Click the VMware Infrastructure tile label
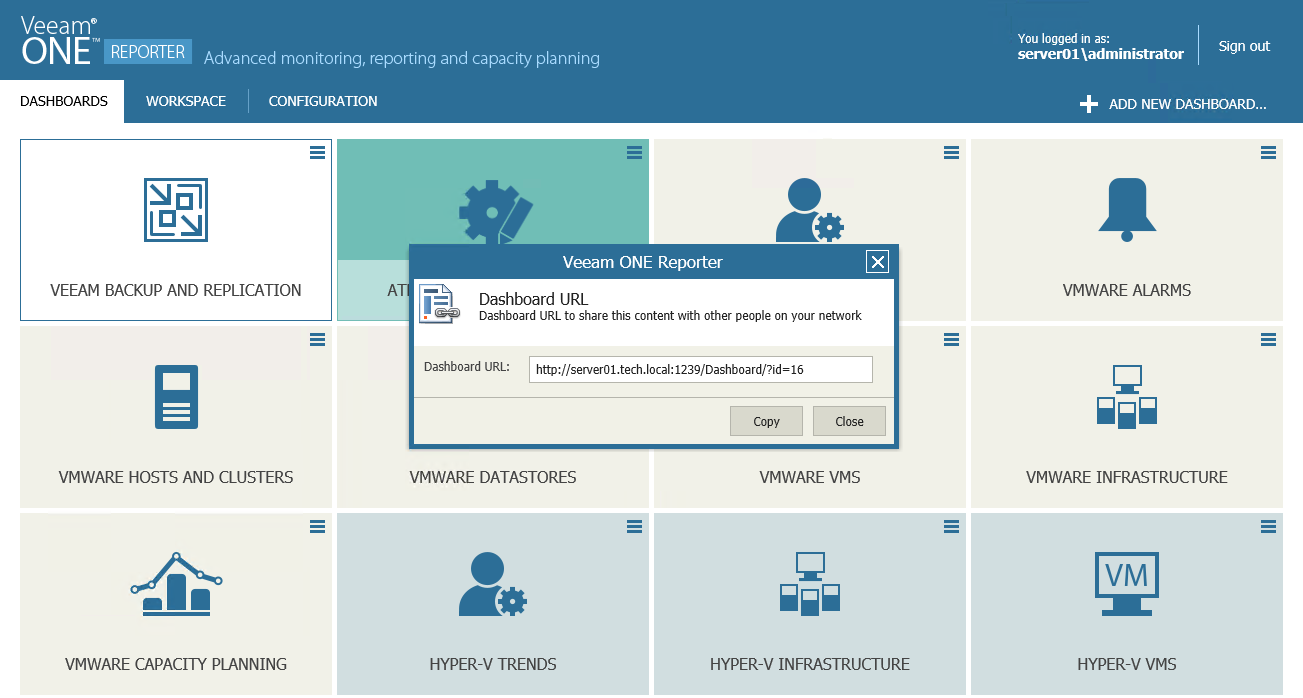 [x=1127, y=477]
